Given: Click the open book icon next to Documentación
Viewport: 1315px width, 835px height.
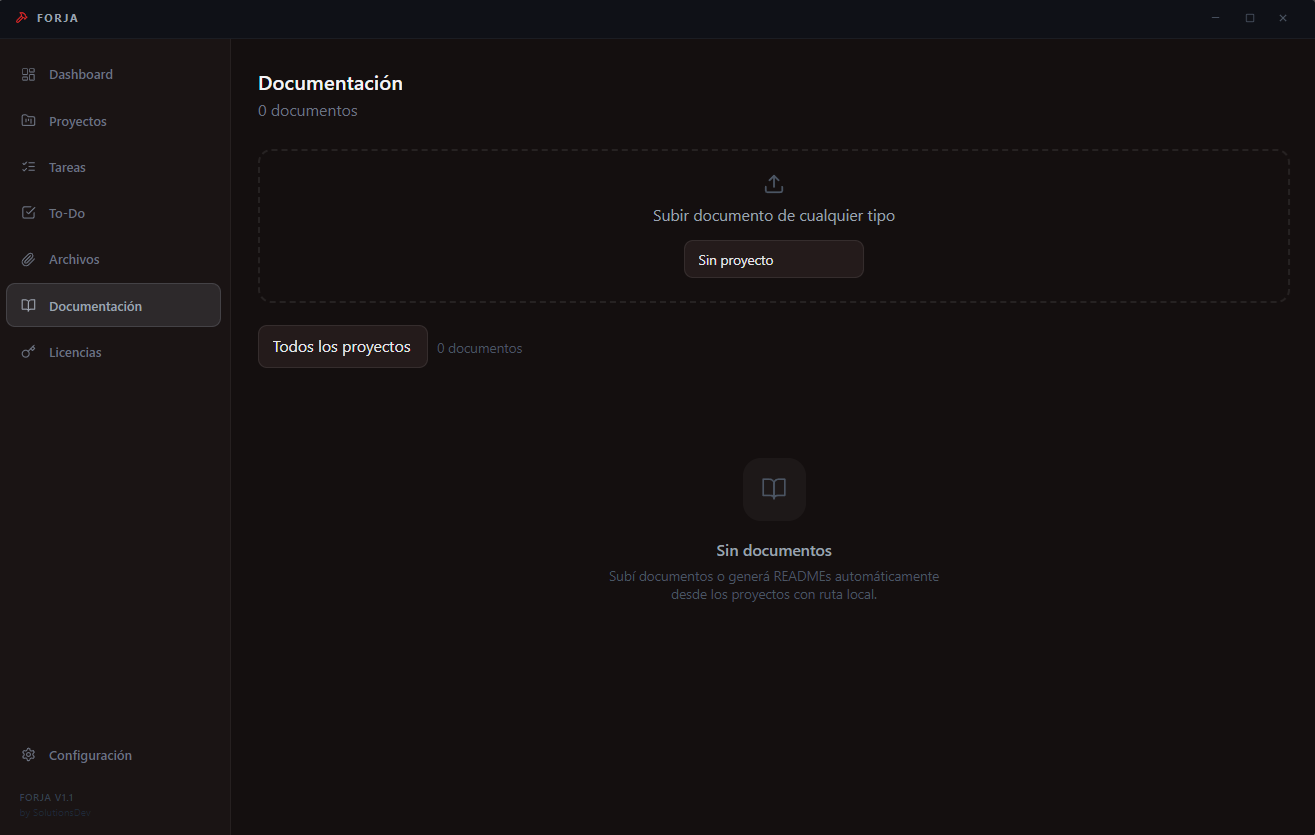Looking at the screenshot, I should coord(28,305).
